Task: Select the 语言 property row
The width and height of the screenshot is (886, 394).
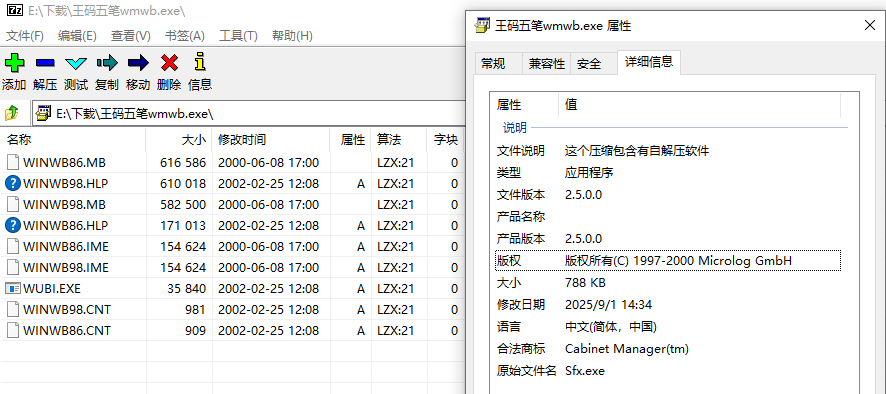Action: (x=668, y=327)
